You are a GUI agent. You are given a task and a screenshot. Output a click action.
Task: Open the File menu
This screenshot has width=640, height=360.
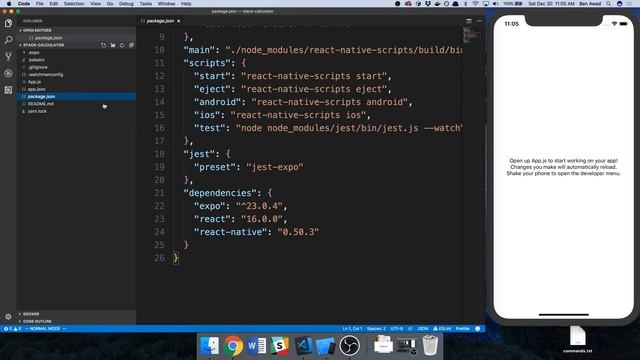(40, 4)
